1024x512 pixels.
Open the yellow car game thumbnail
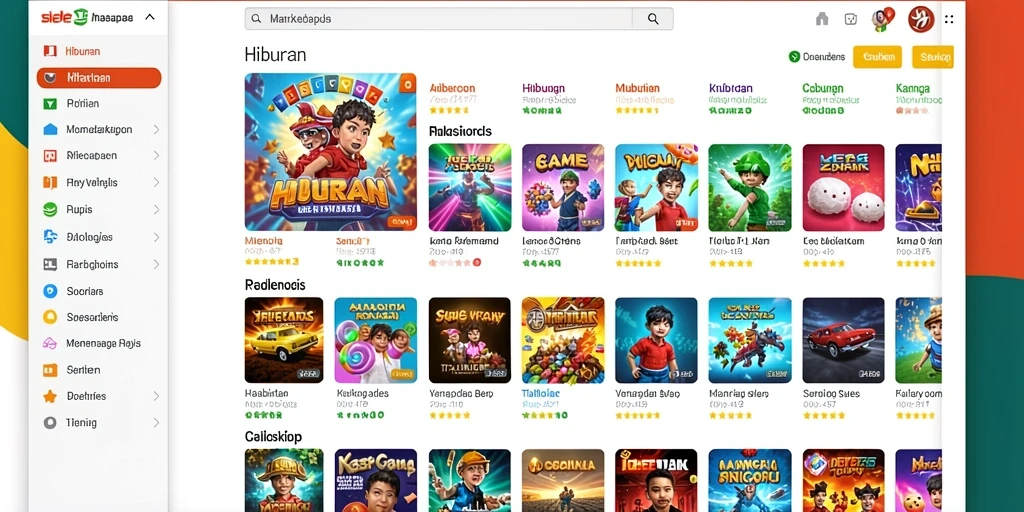(x=283, y=340)
